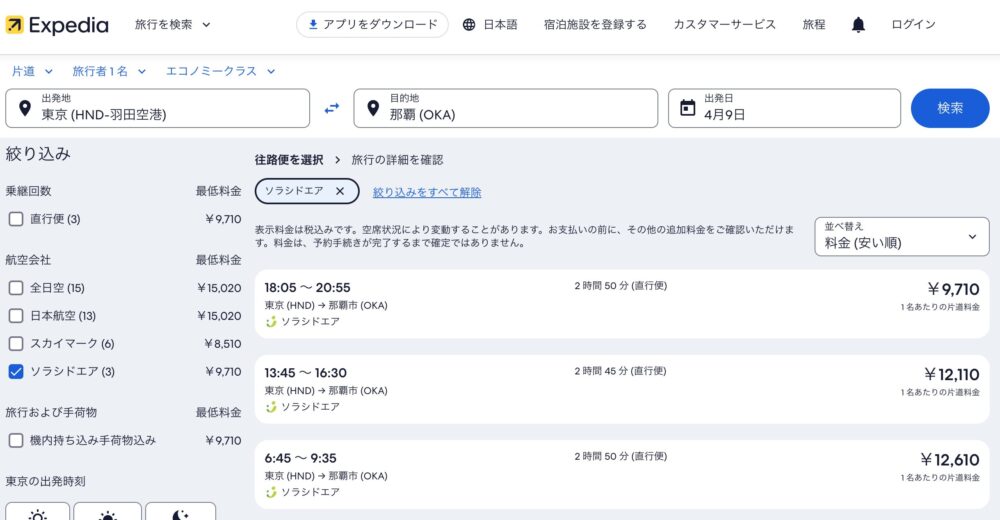Viewport: 1000px width, 520px height.
Task: Swap origin and destination arrows icon
Action: coord(332,108)
